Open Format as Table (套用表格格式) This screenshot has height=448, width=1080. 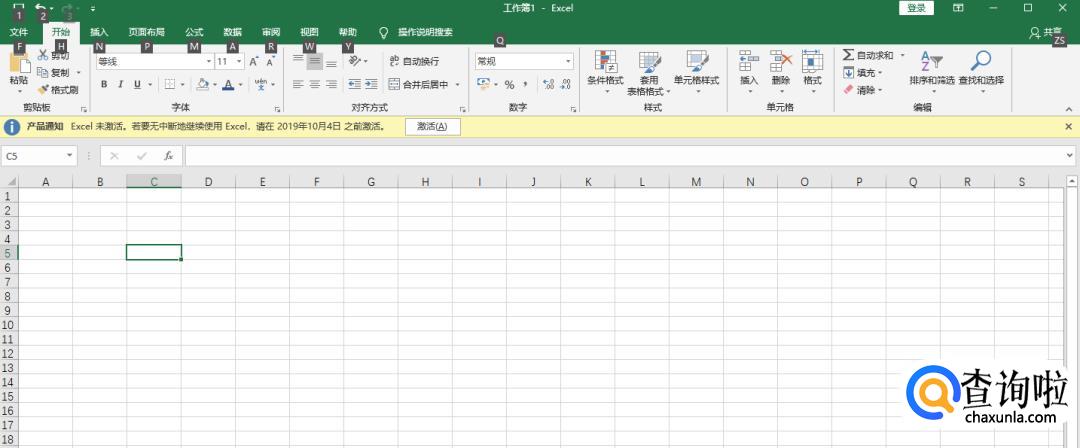649,72
